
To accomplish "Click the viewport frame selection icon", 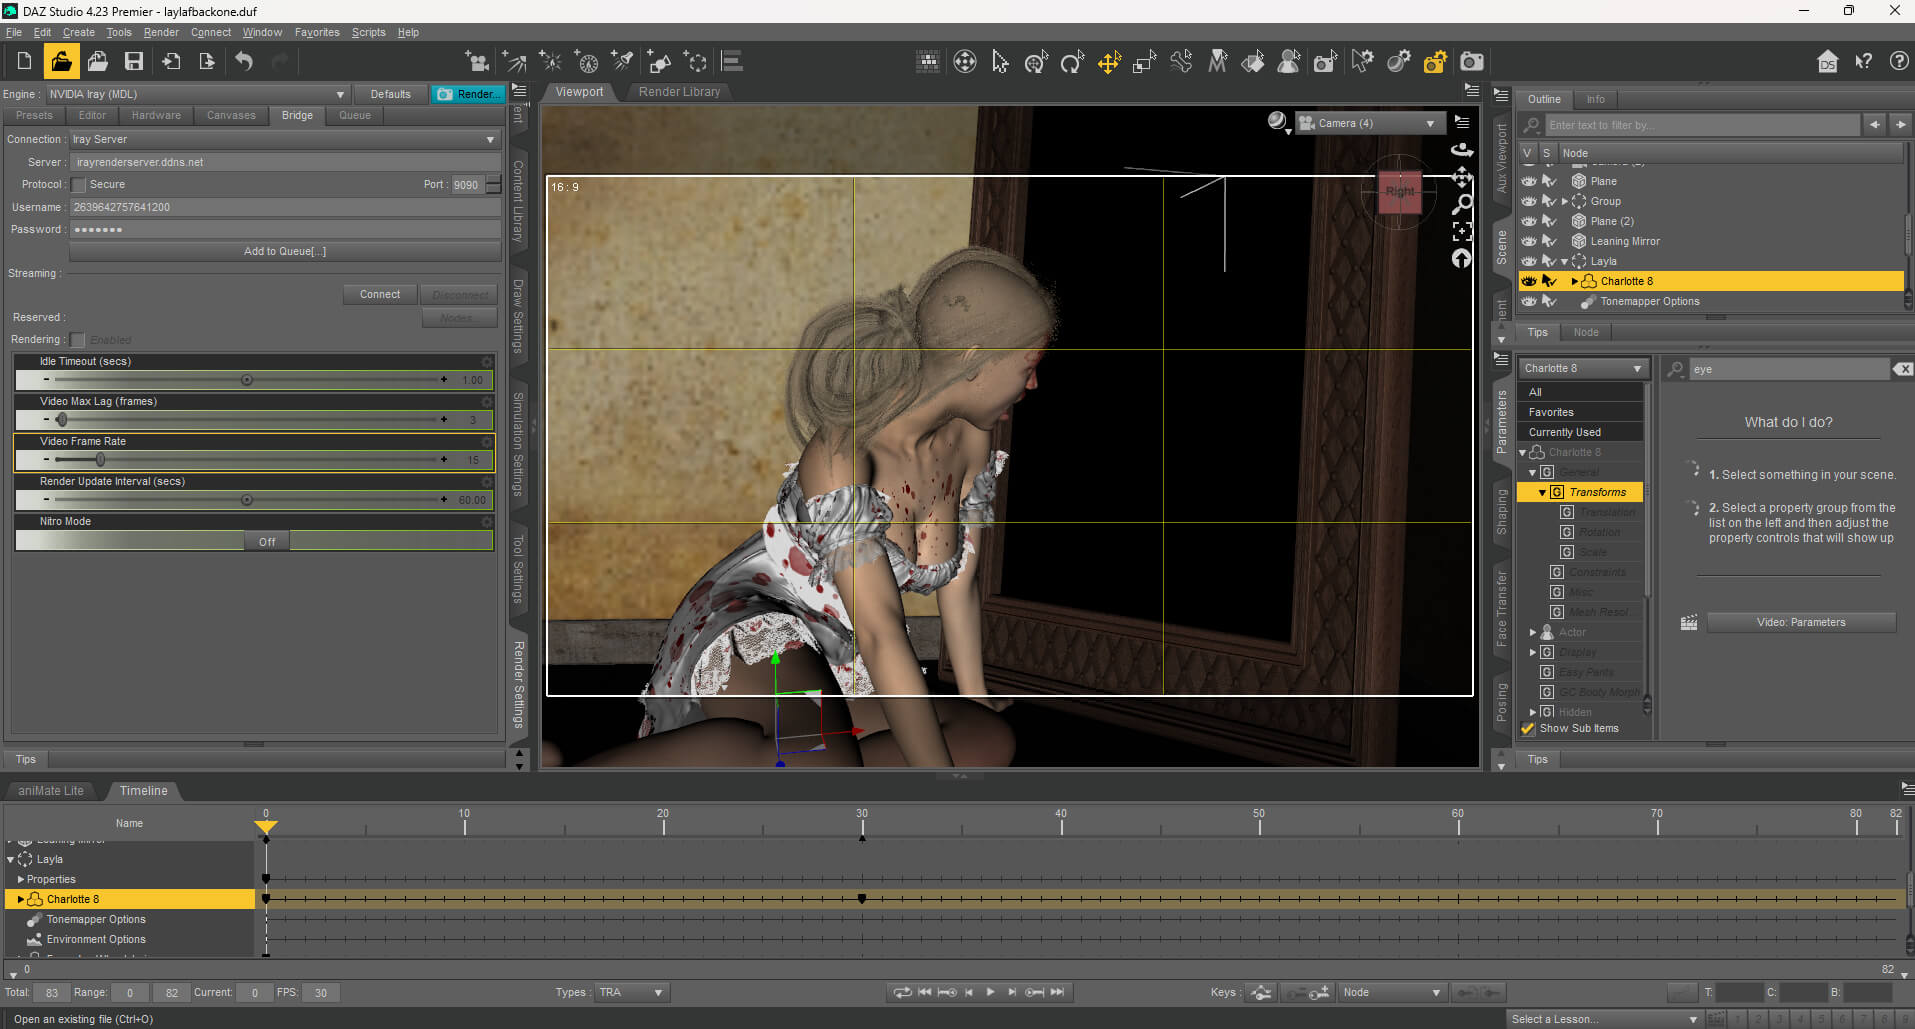I will click(1462, 232).
